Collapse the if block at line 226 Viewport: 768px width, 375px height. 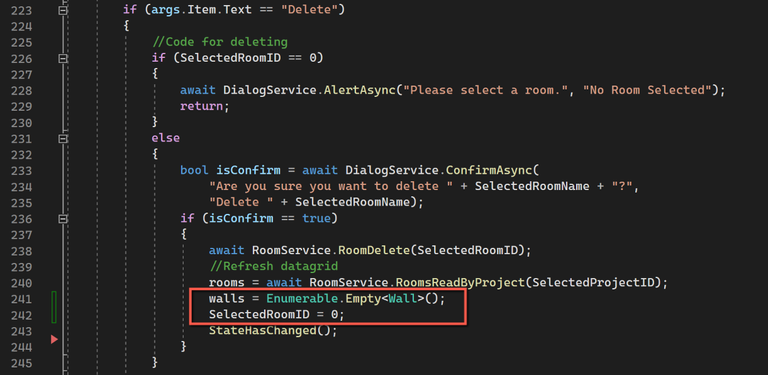coord(63,58)
